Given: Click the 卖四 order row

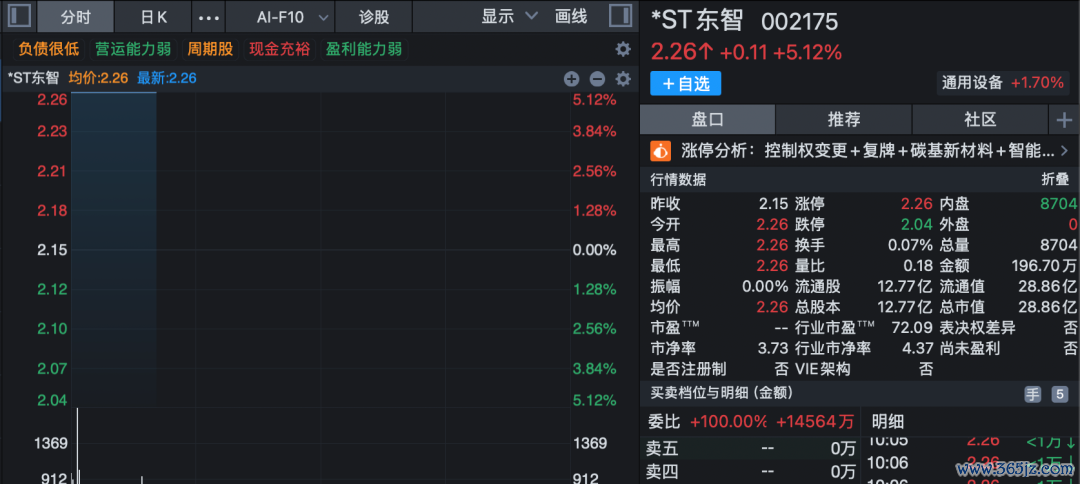Looking at the screenshot, I should (750, 472).
